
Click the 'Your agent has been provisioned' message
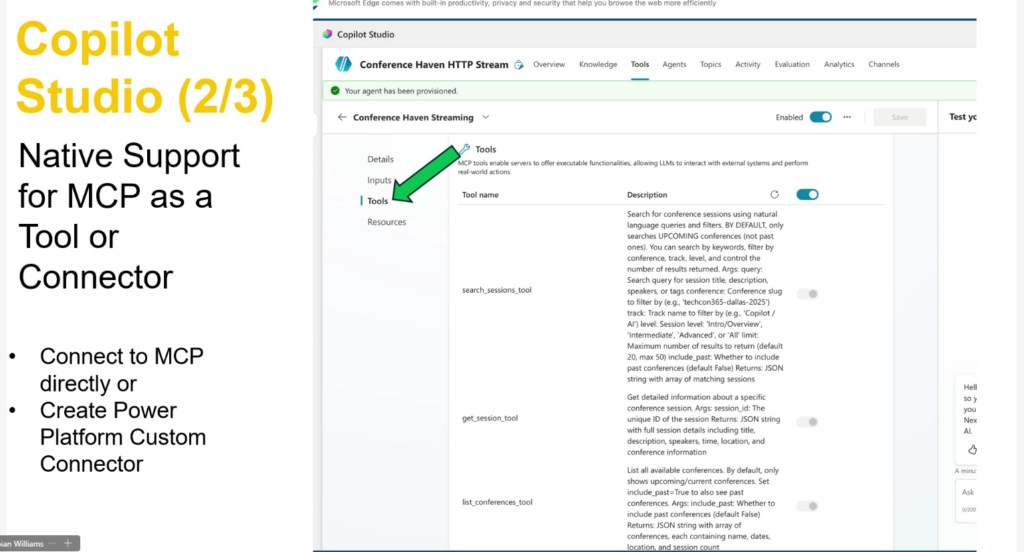click(x=401, y=91)
